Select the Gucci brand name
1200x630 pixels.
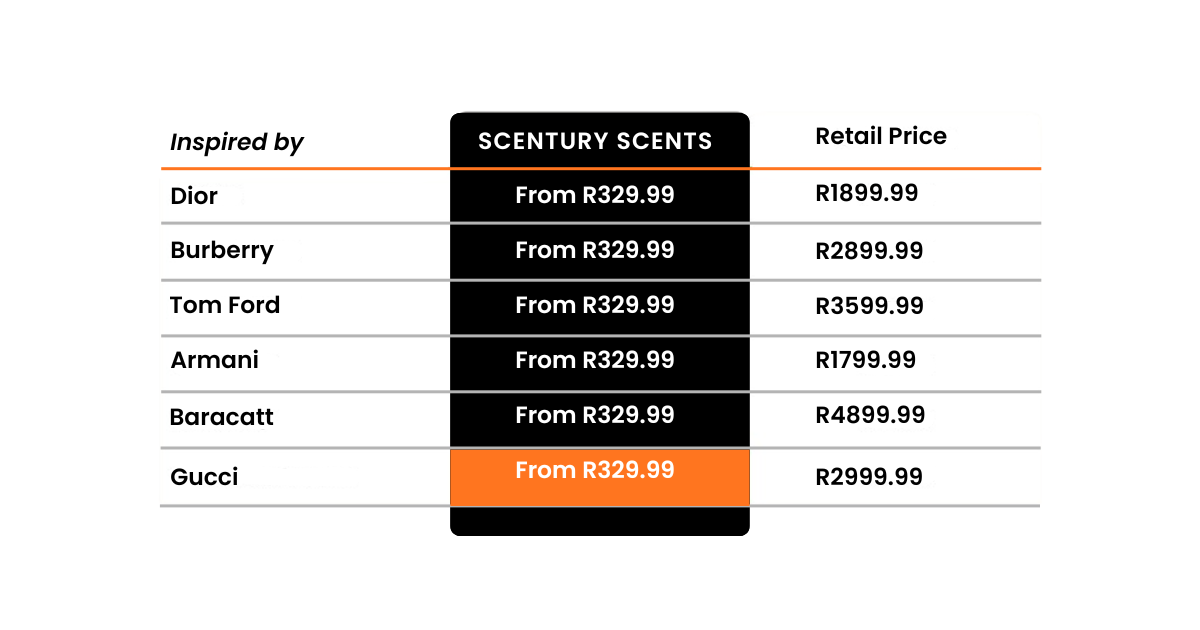point(205,476)
